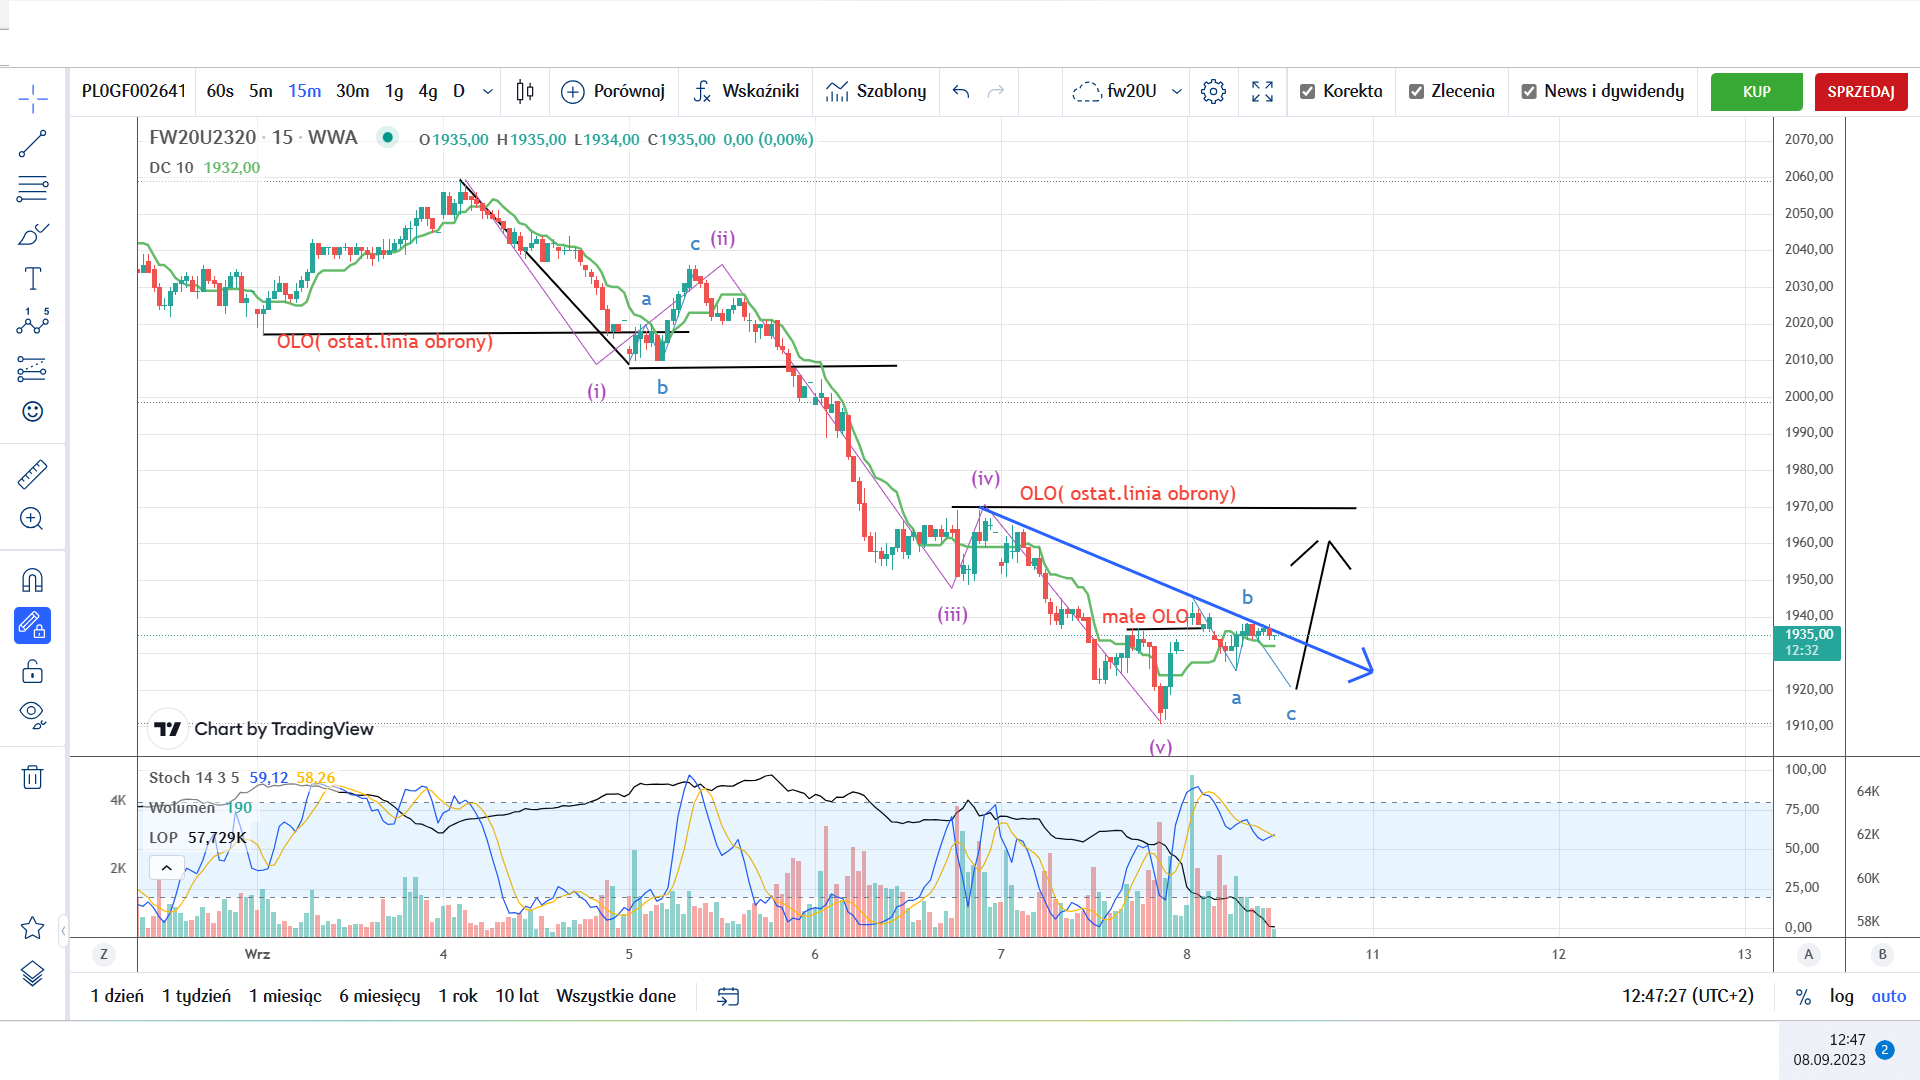This screenshot has width=1920, height=1080.
Task: Open the go to date calendar
Action: 728,997
